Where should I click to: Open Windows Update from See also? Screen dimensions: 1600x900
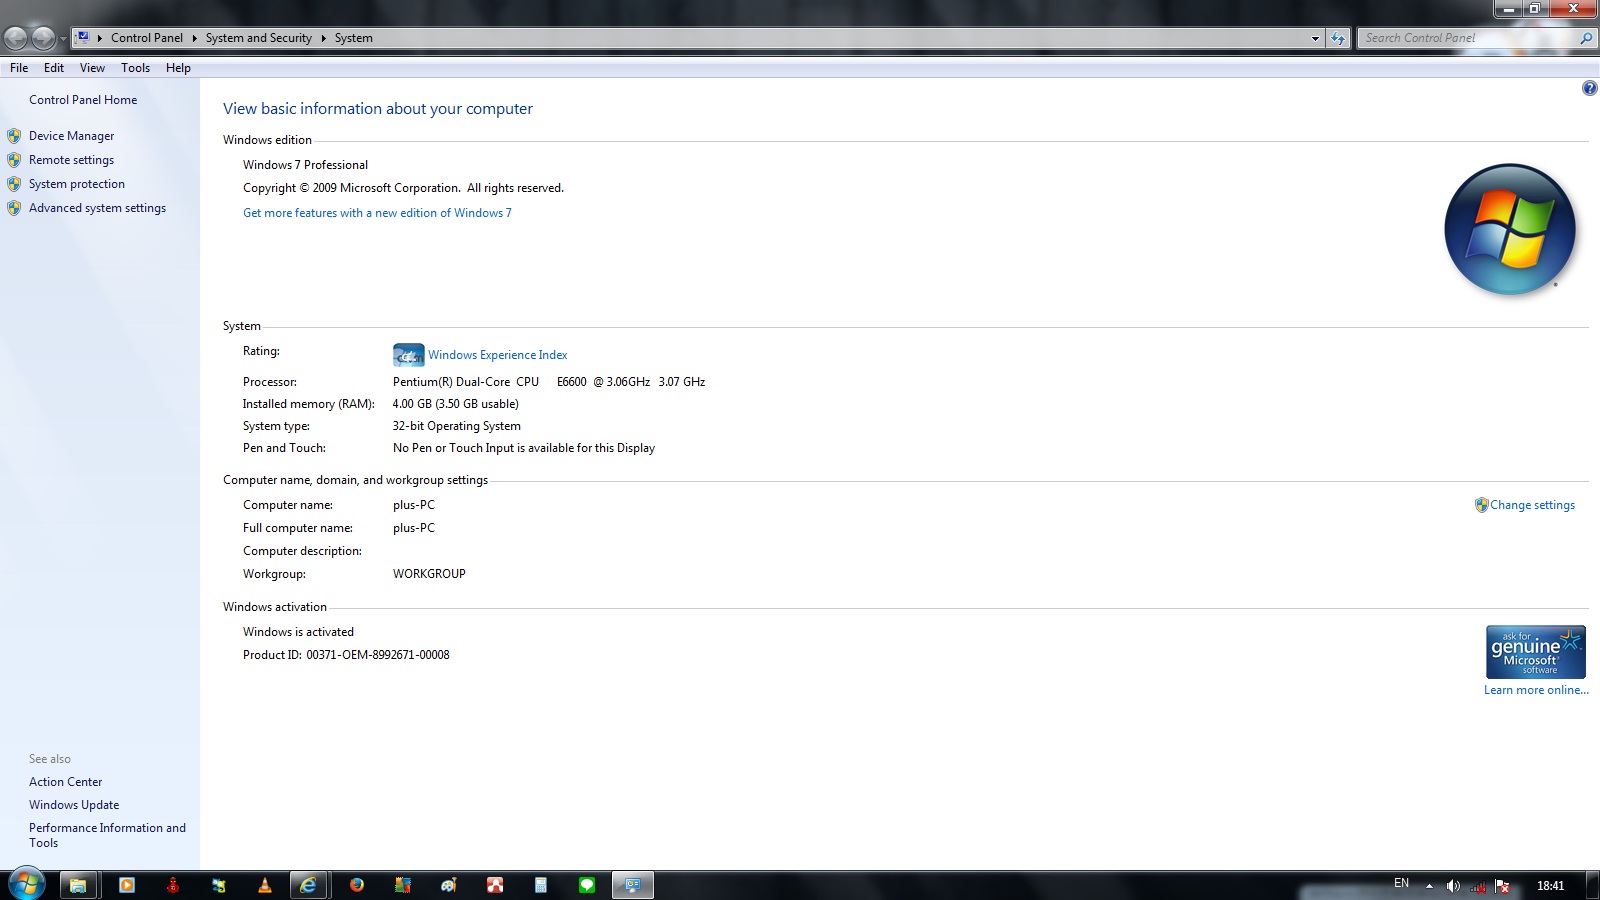pyautogui.click(x=74, y=805)
